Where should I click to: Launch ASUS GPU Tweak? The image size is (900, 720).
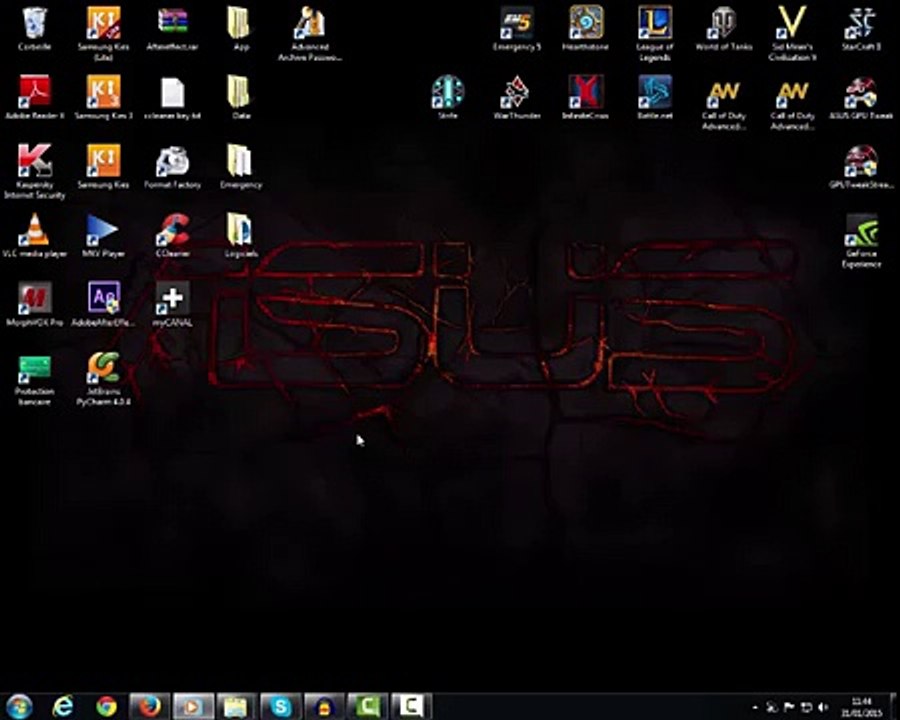(x=861, y=98)
